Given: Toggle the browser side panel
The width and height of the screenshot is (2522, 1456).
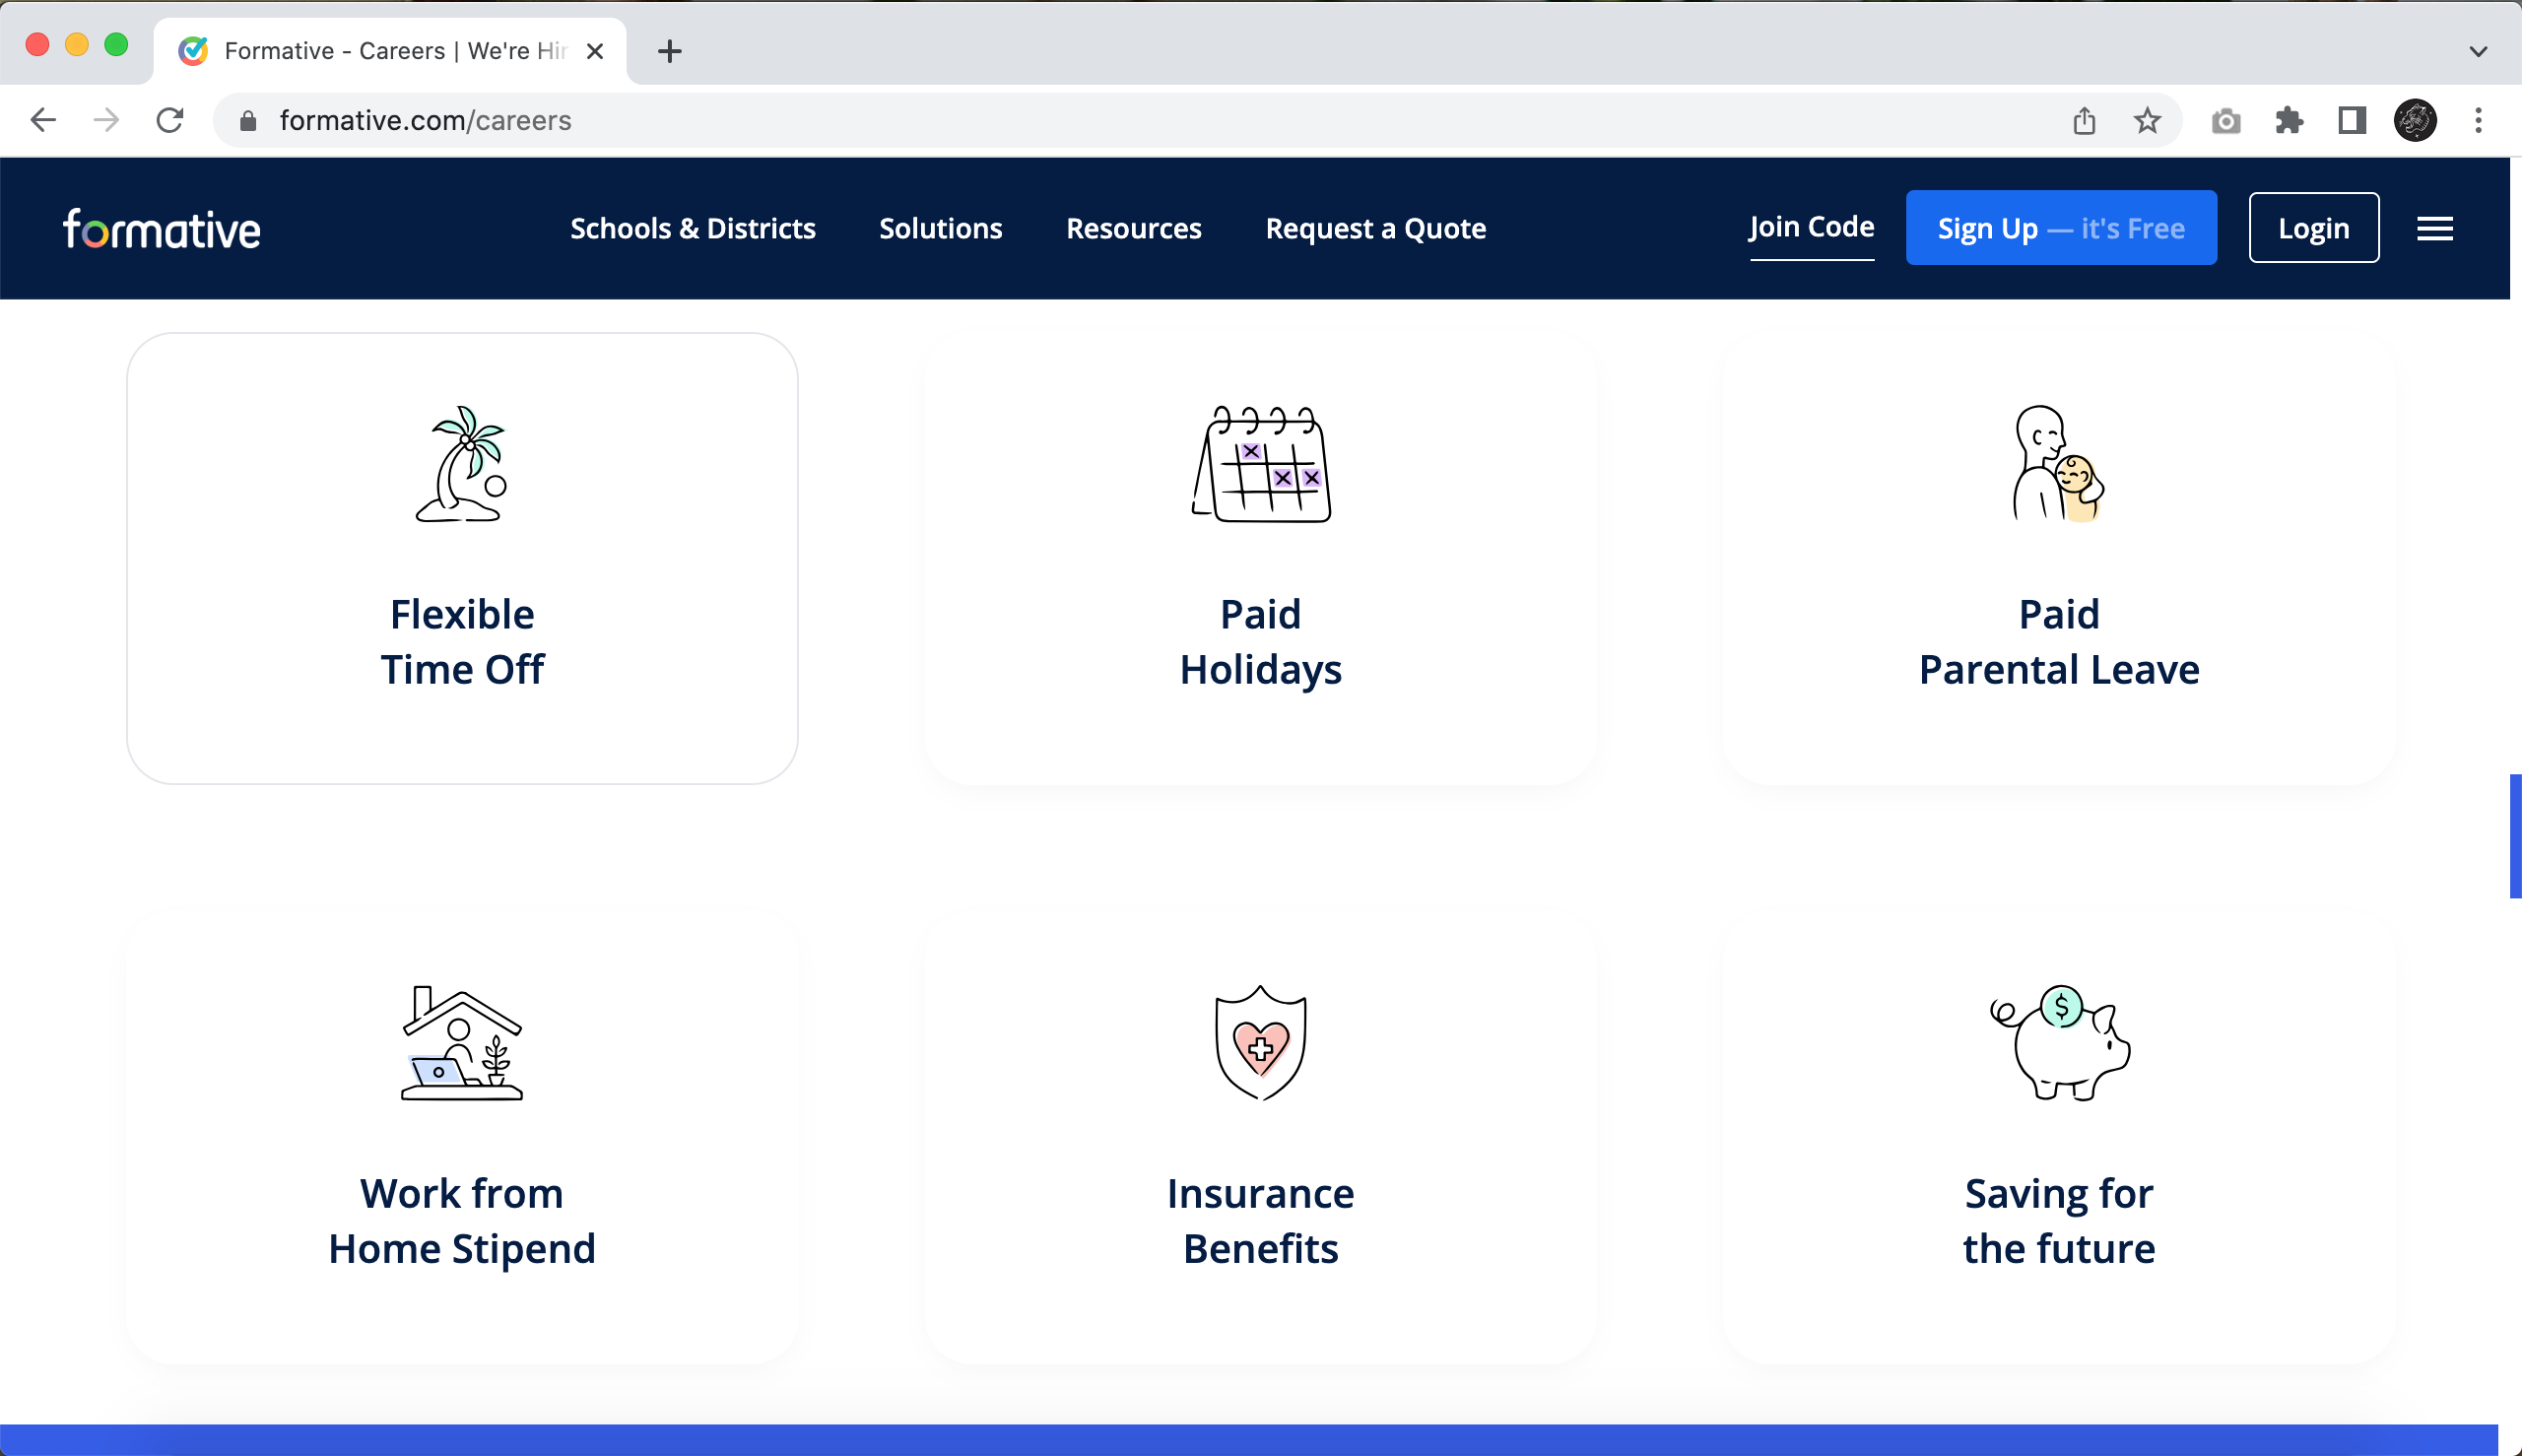Looking at the screenshot, I should click(2351, 121).
